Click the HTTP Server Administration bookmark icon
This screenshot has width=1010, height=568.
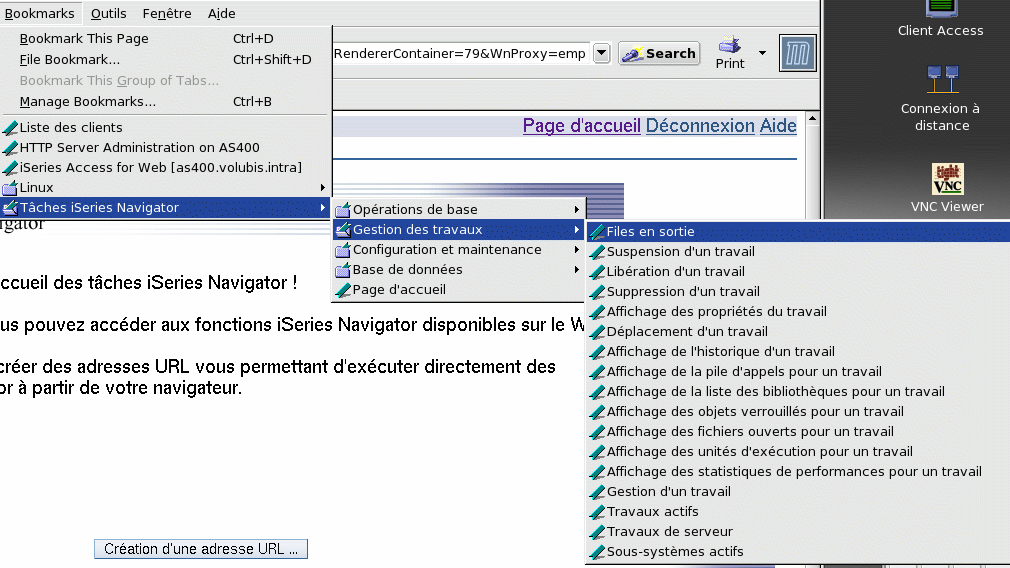click(10, 147)
